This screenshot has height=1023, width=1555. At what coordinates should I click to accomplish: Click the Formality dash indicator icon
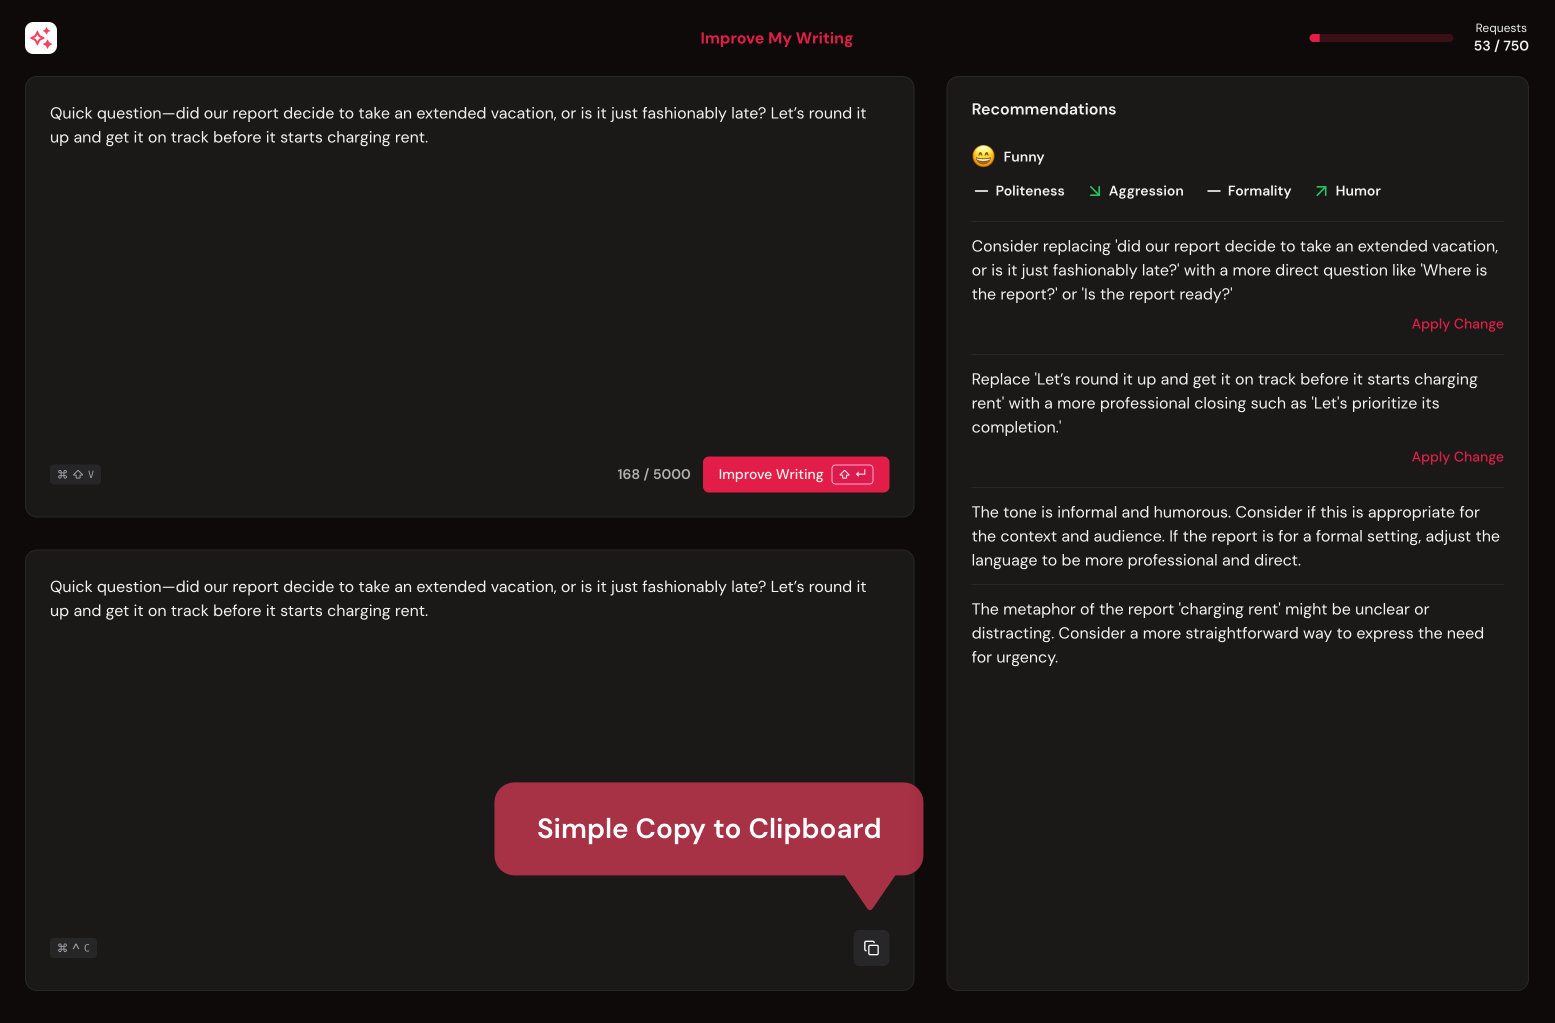(x=1213, y=191)
